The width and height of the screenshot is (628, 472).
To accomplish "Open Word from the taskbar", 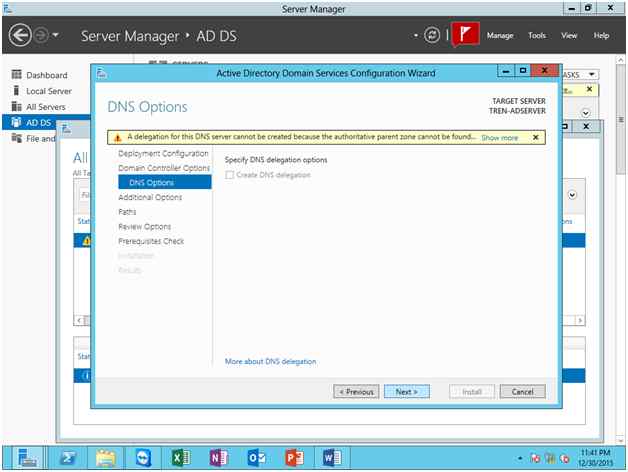I will pyautogui.click(x=332, y=458).
